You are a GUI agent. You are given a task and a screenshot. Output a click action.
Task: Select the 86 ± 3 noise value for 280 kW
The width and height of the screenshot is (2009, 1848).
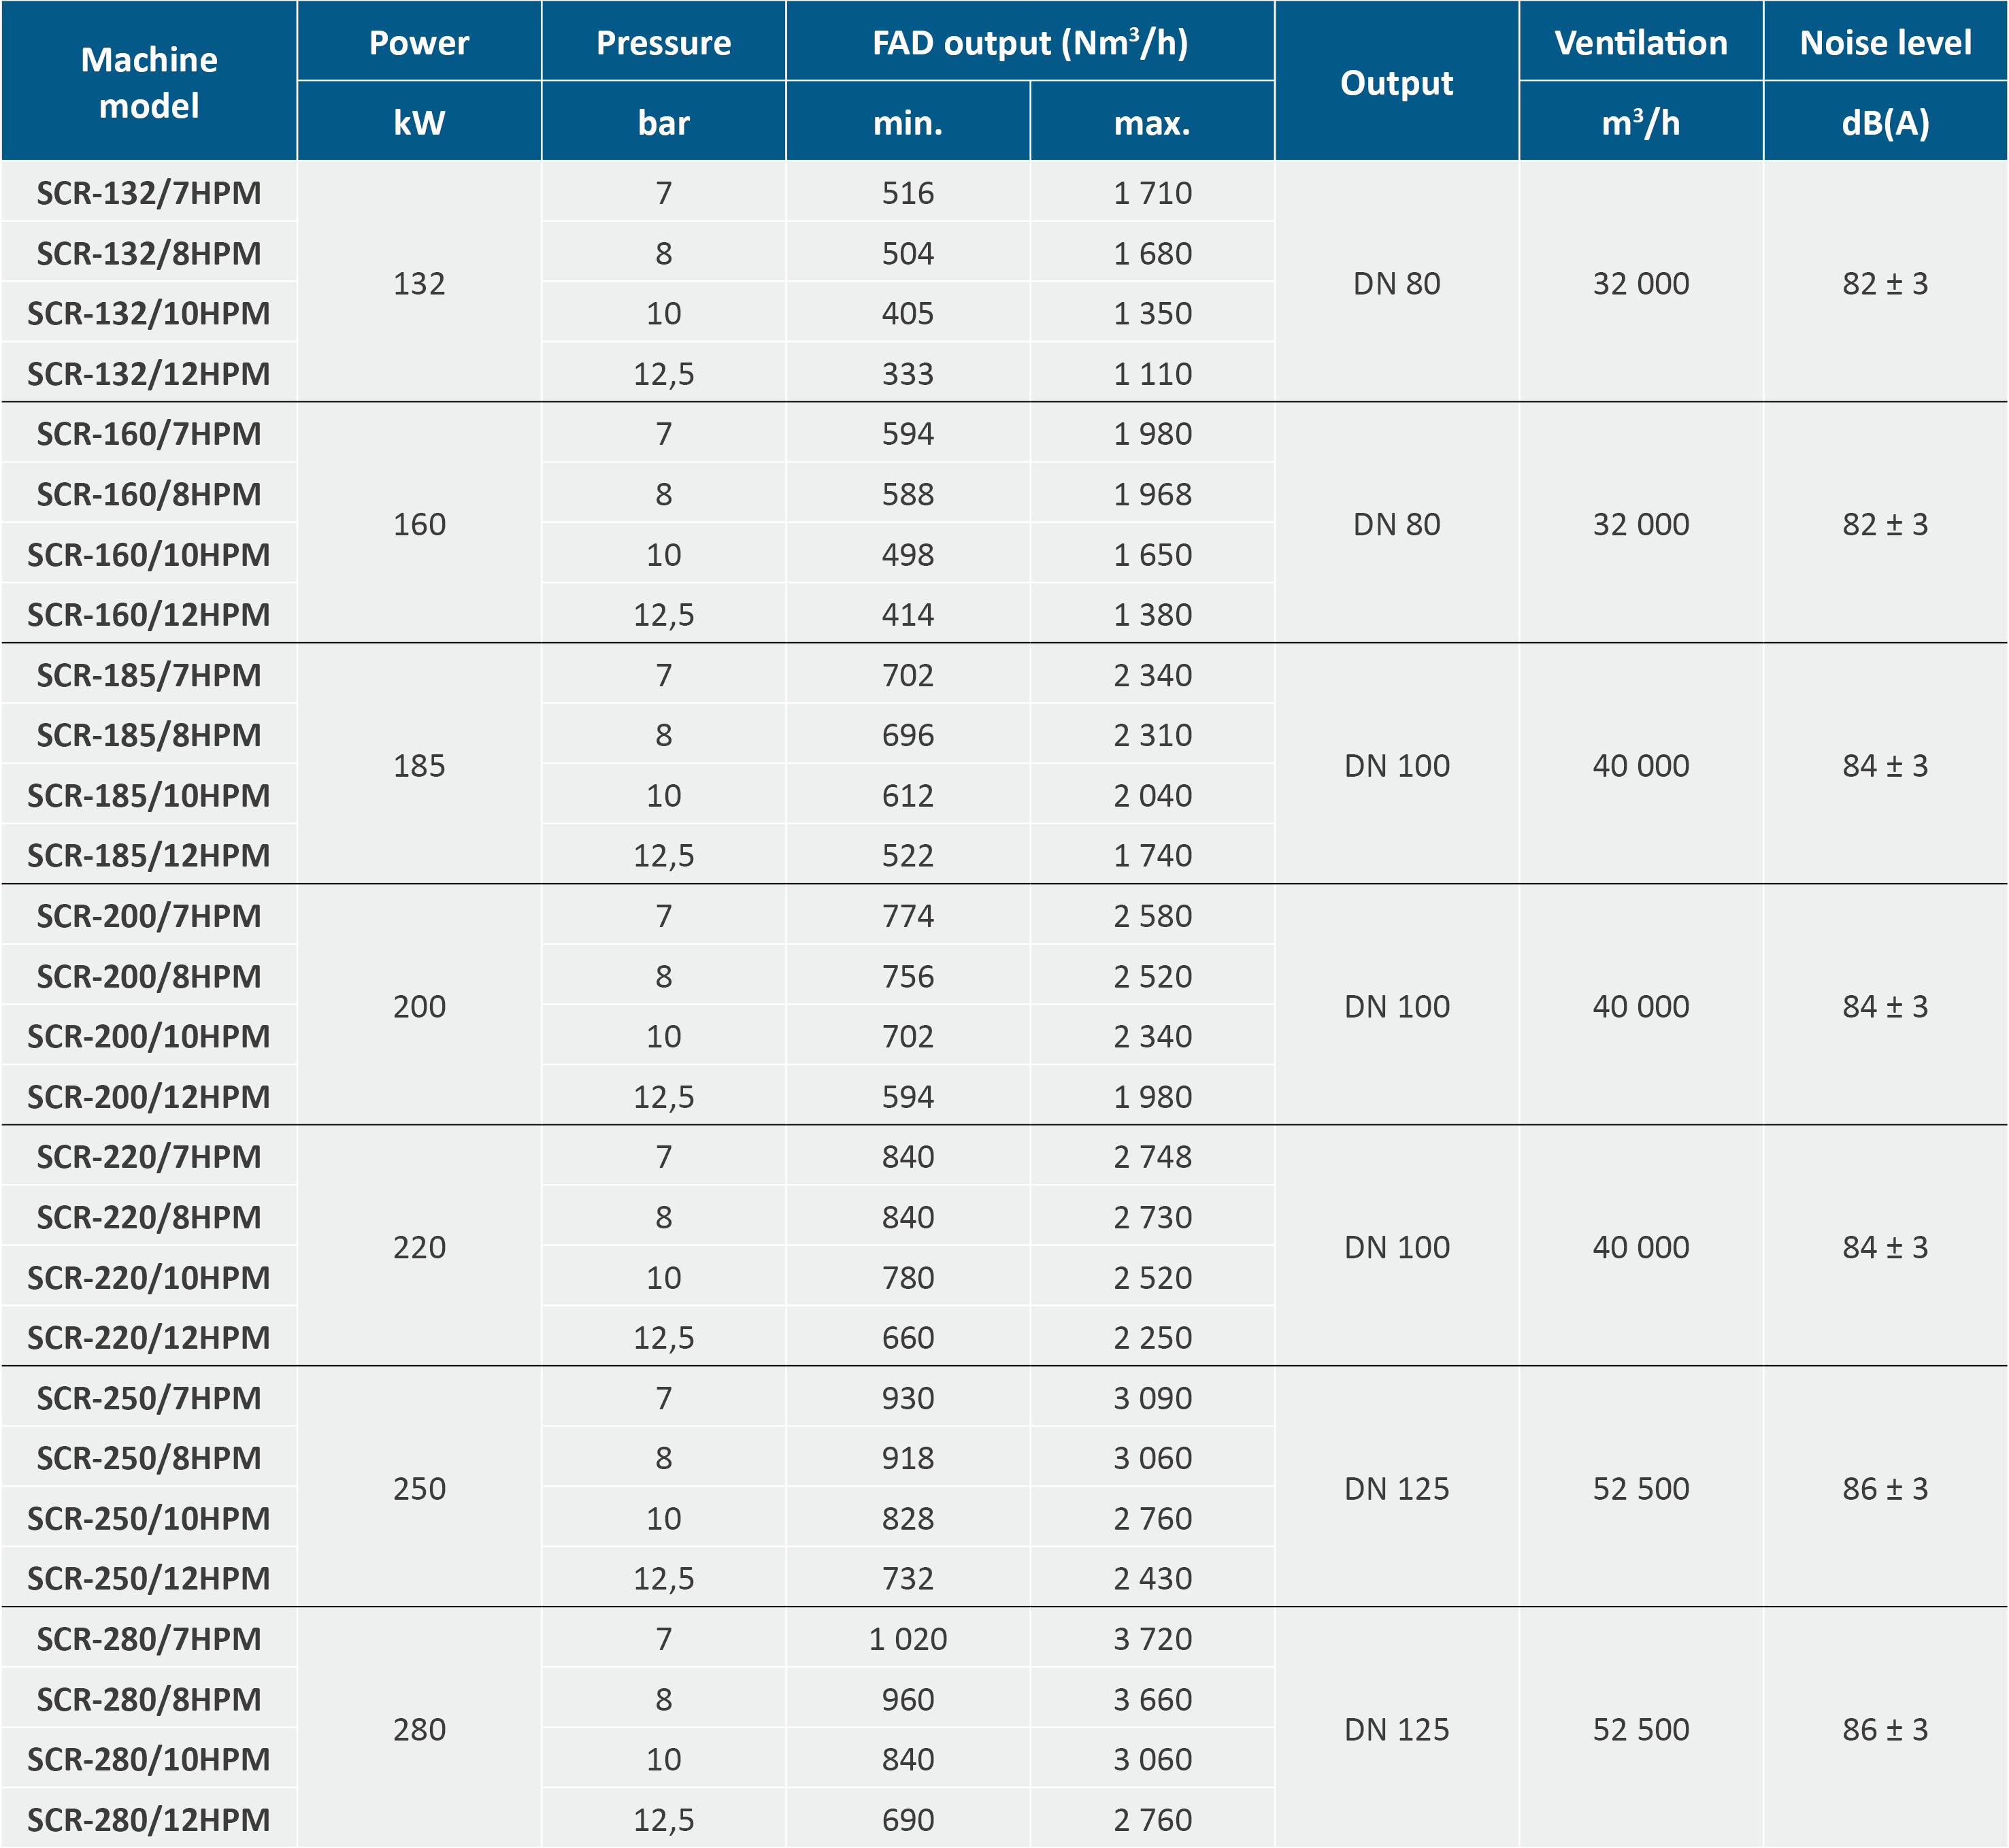1885,1729
